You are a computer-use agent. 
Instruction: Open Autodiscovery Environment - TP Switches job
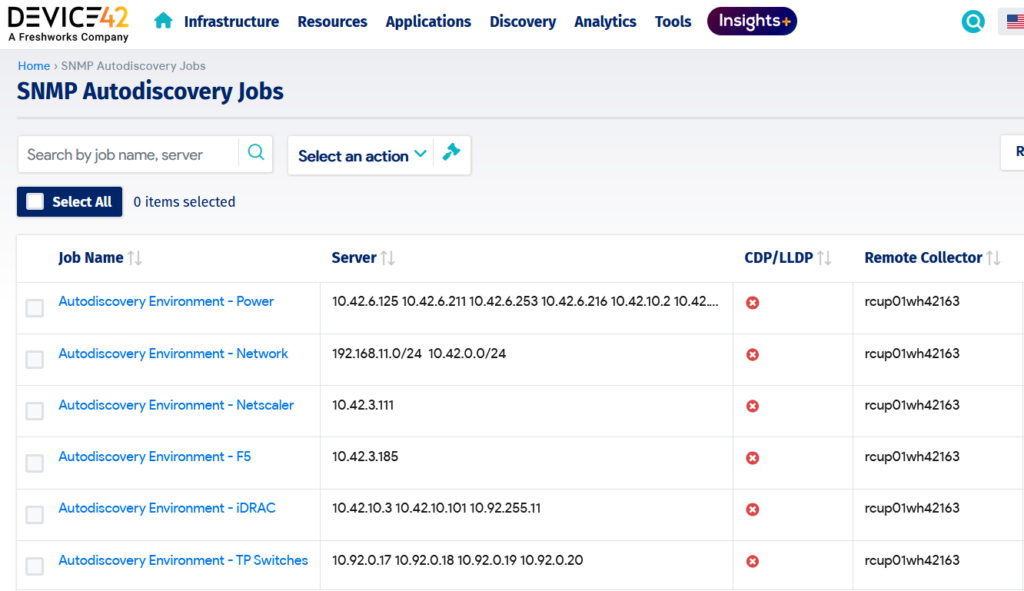[183, 560]
